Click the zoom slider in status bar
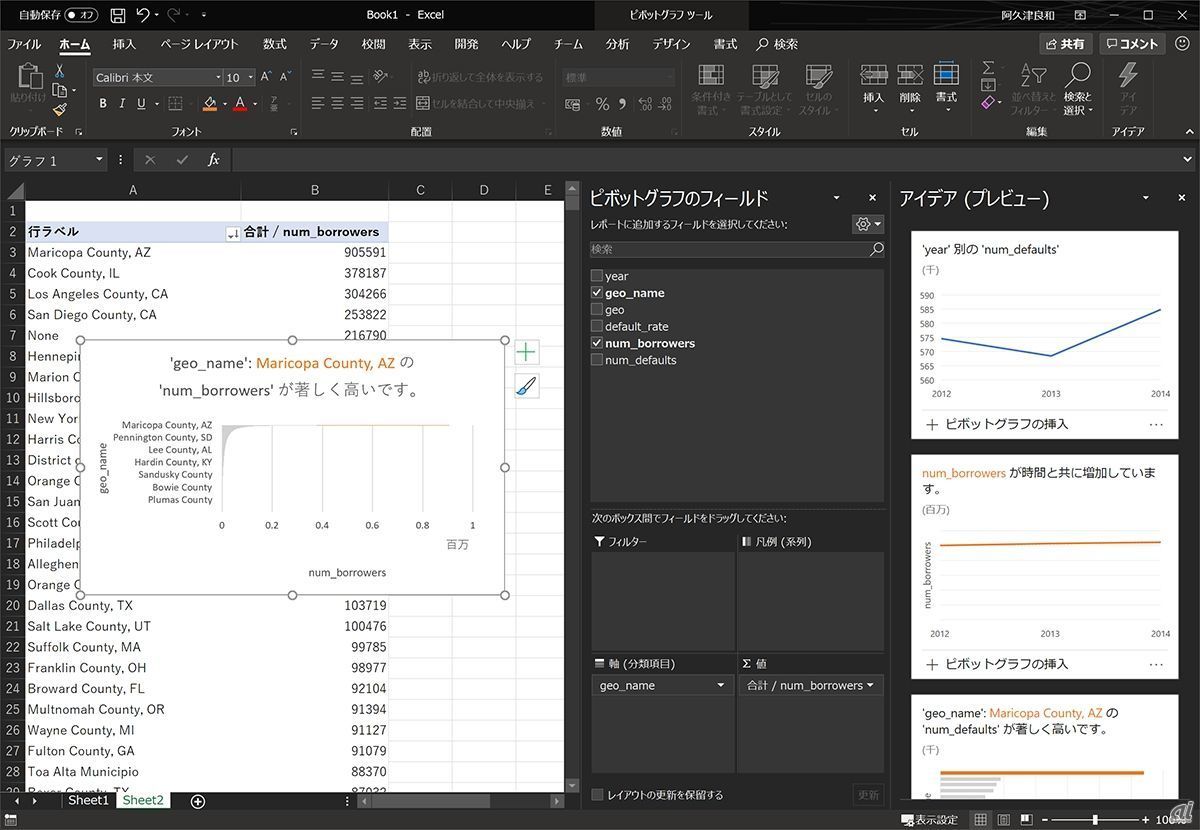The height and width of the screenshot is (830, 1200). pos(1096,820)
